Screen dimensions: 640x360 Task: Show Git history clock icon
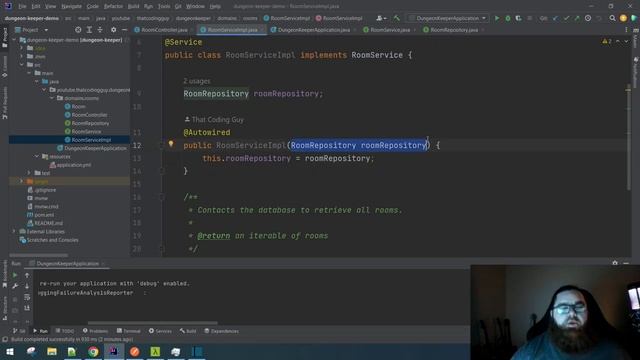pyautogui.click(x=588, y=18)
